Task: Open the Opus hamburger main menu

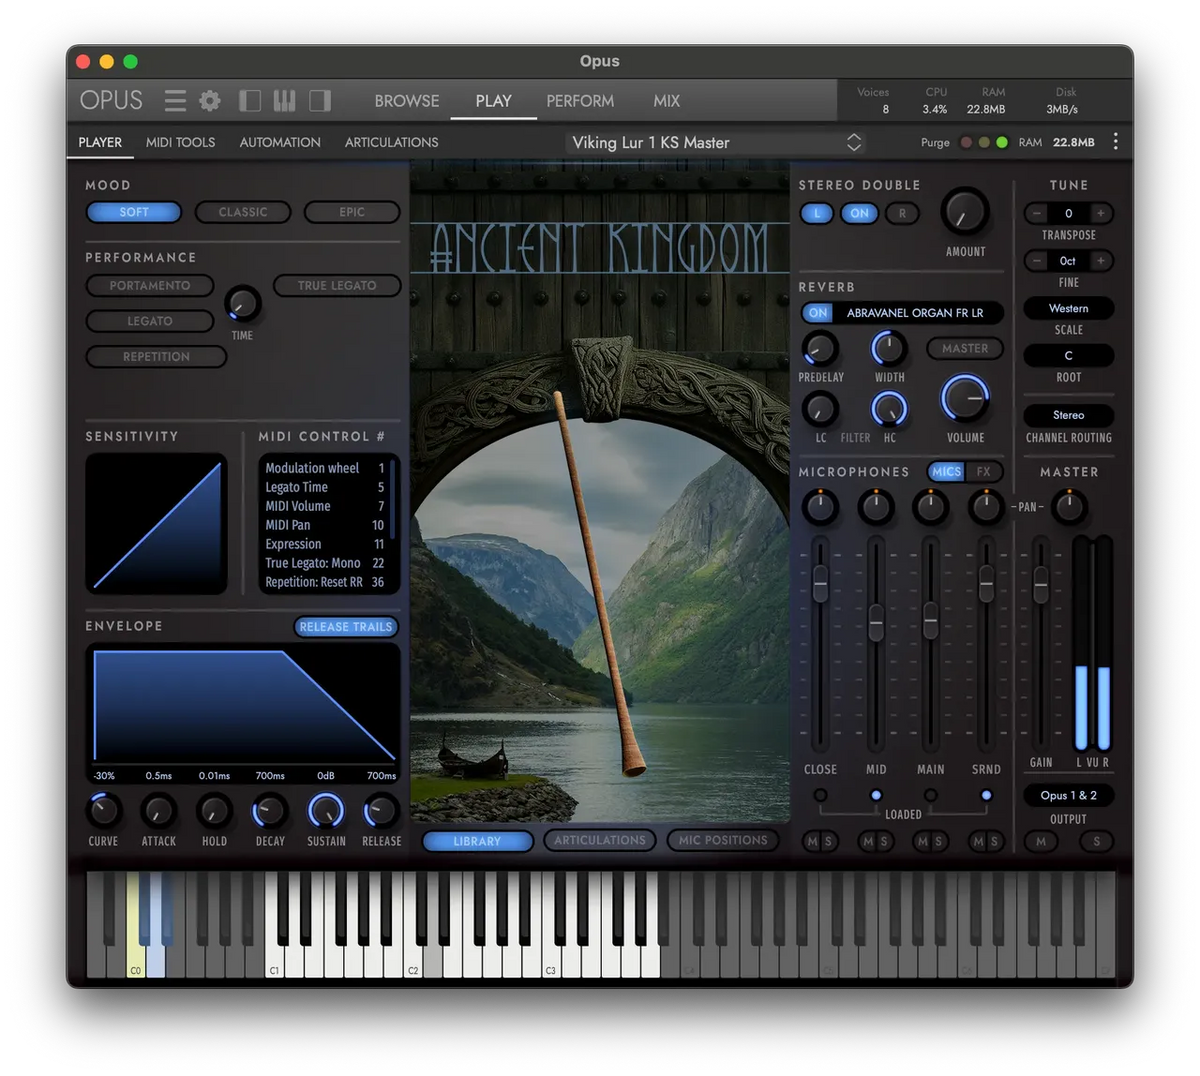Action: click(x=176, y=101)
